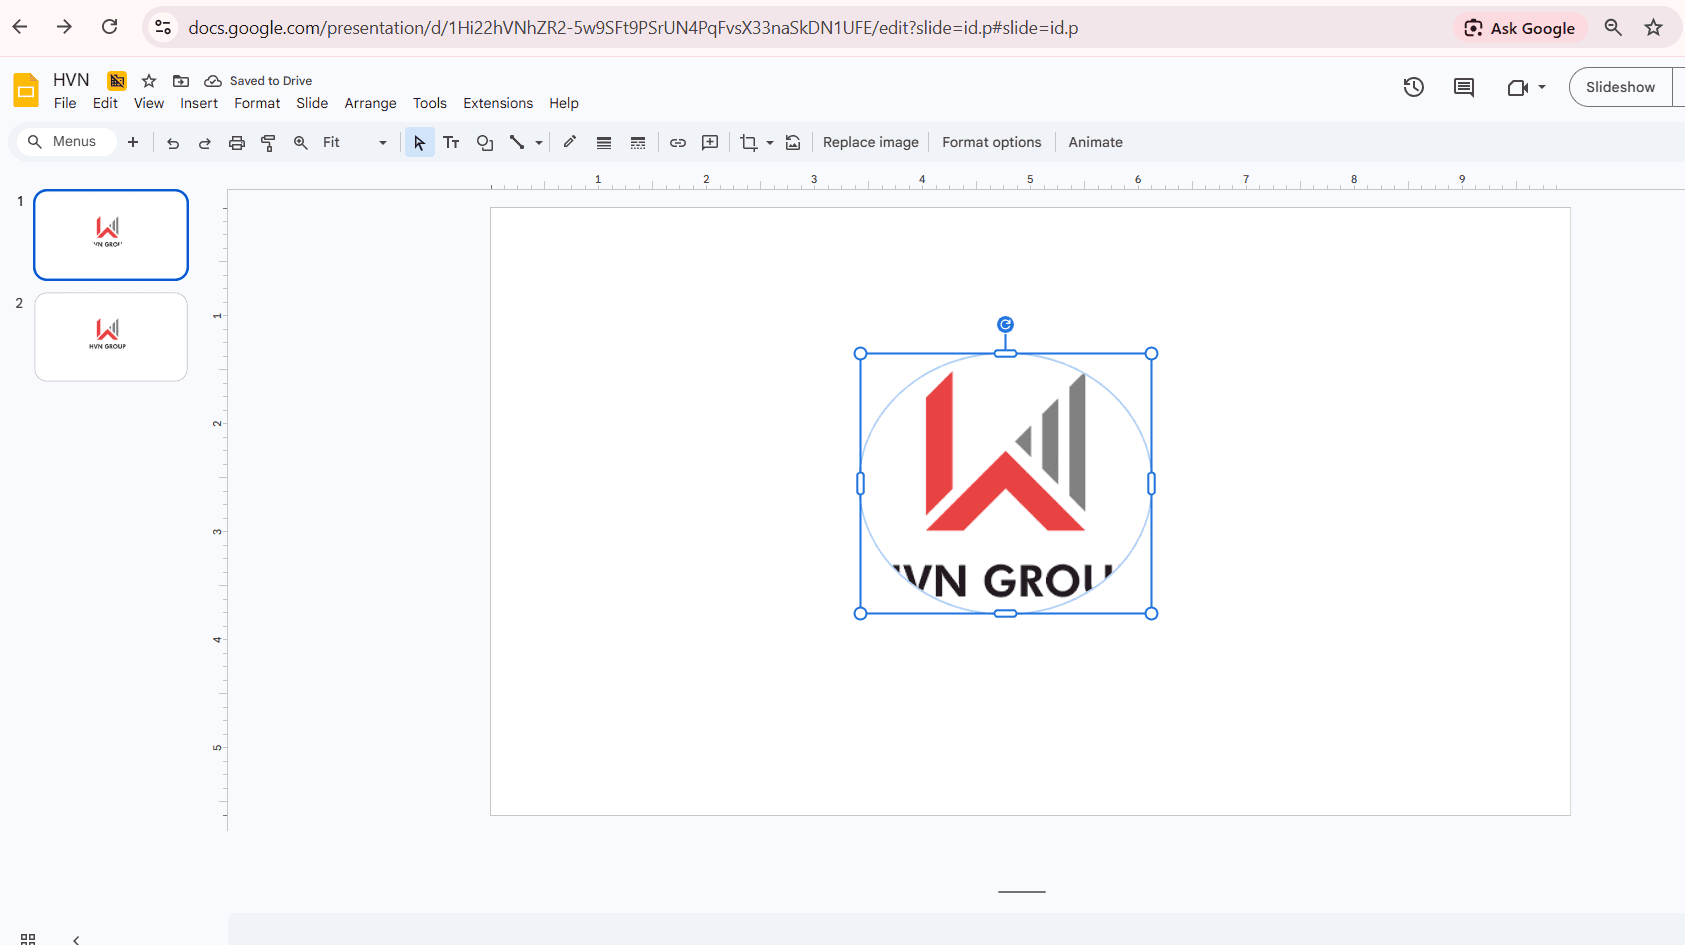Open the comments panel icon
The image size is (1685, 945).
point(1464,87)
